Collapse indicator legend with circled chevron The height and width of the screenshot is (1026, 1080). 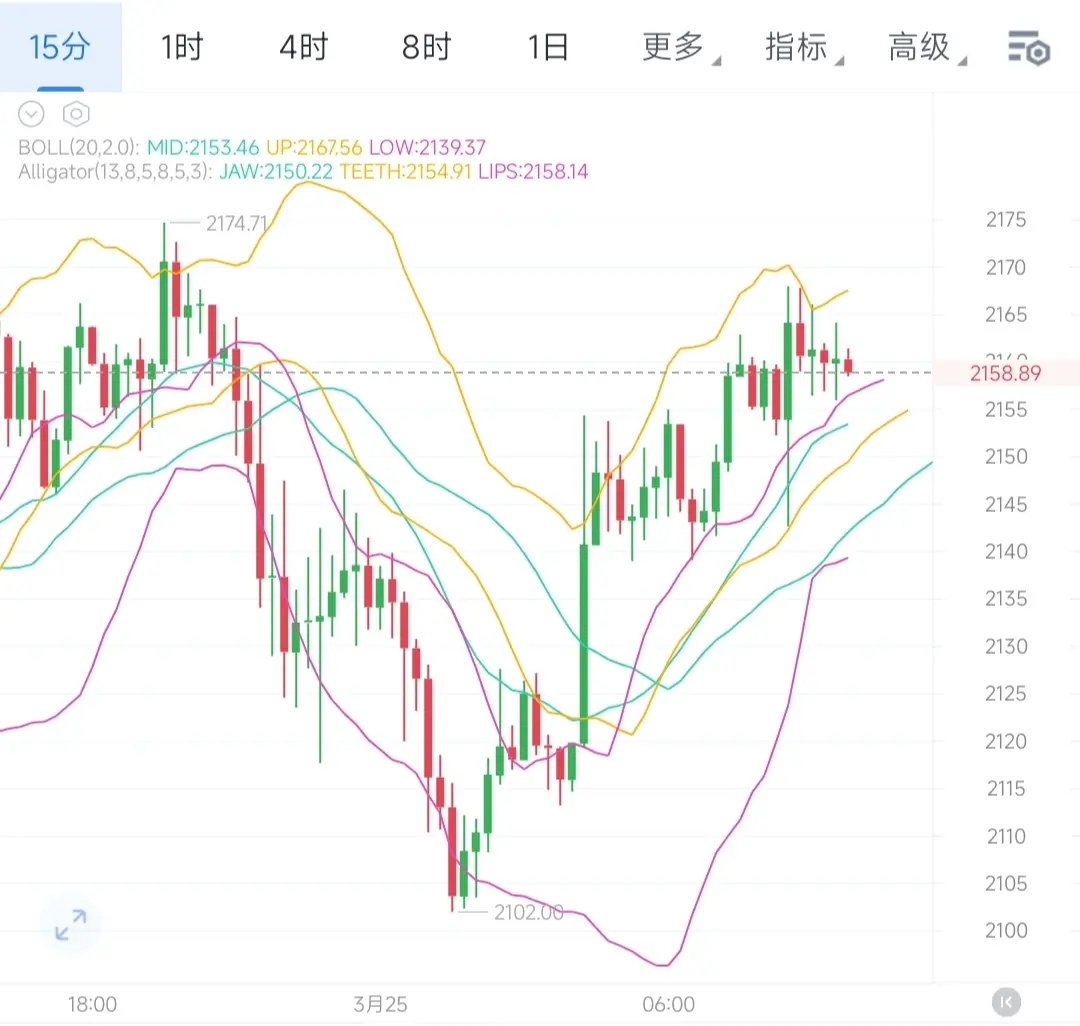(32, 114)
